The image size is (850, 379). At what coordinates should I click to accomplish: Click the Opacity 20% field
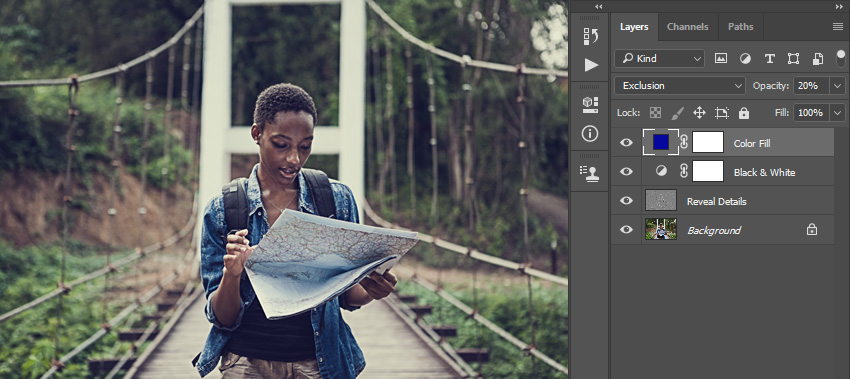coord(812,86)
